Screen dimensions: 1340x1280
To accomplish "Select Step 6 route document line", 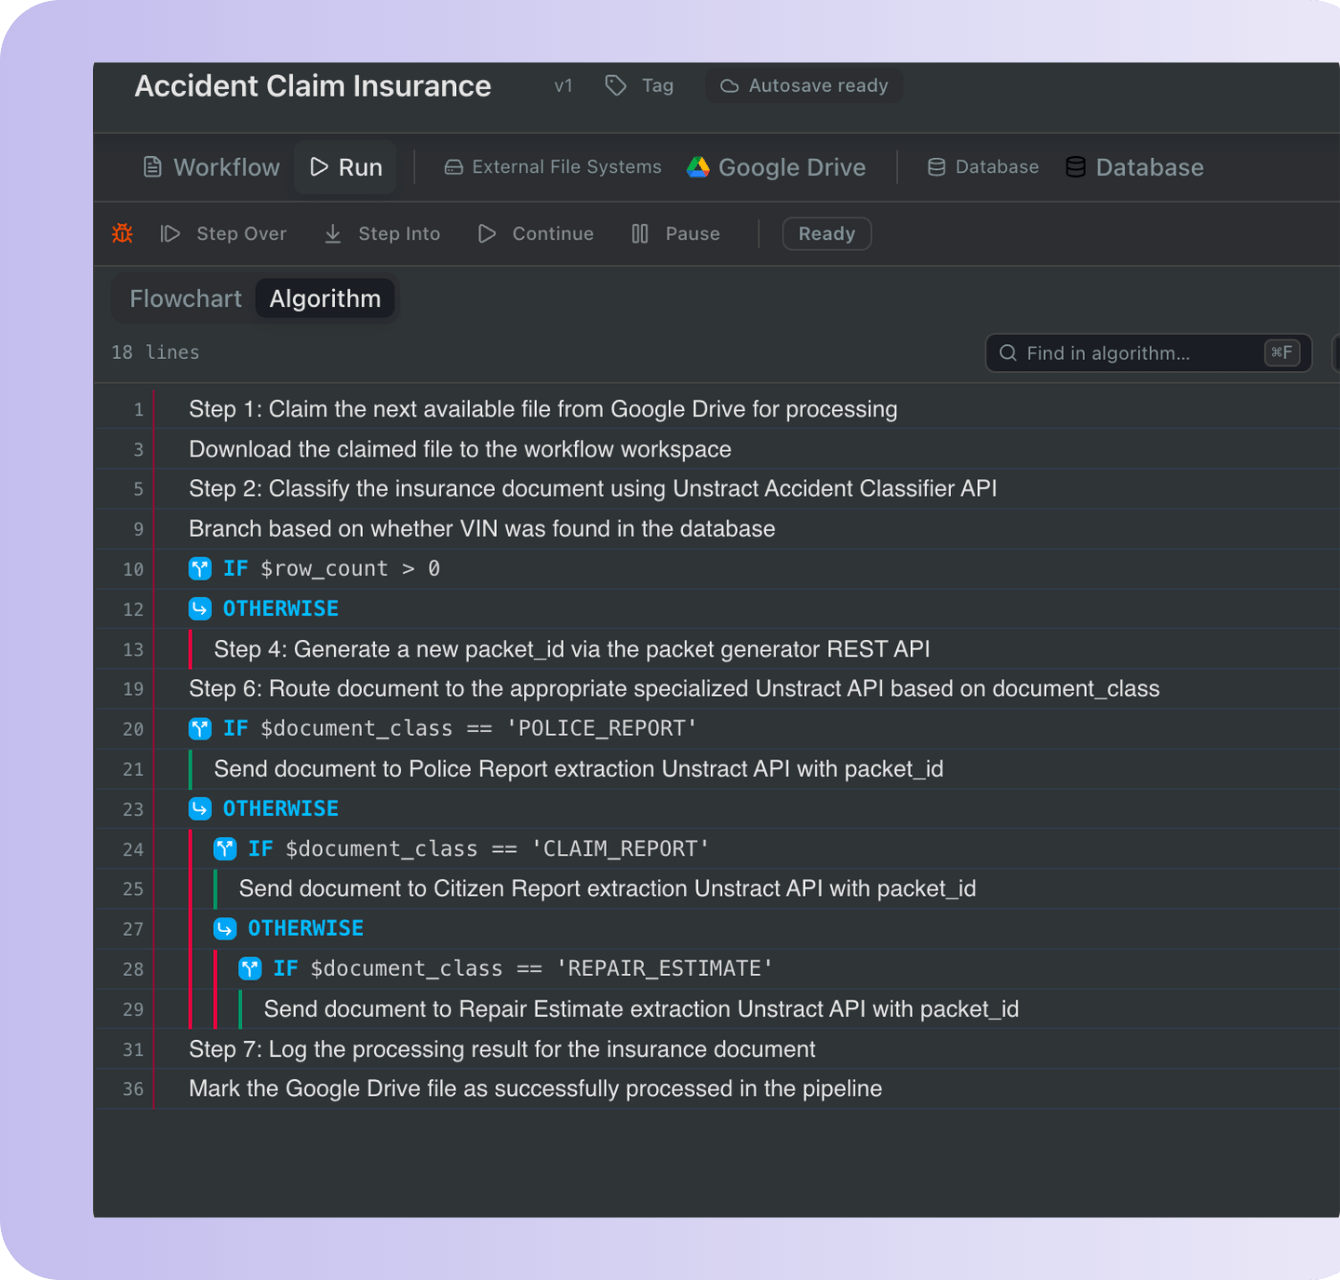I will click(674, 689).
